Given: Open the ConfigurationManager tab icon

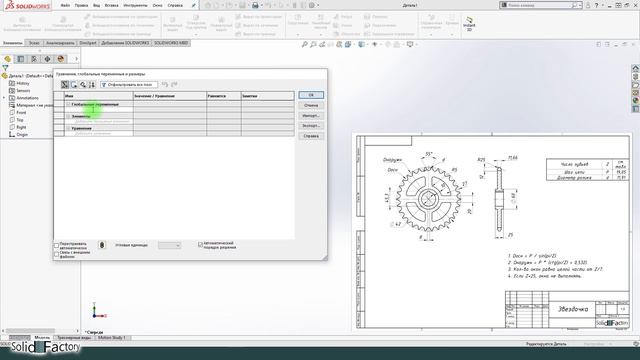Looking at the screenshot, I should [x=34, y=59].
